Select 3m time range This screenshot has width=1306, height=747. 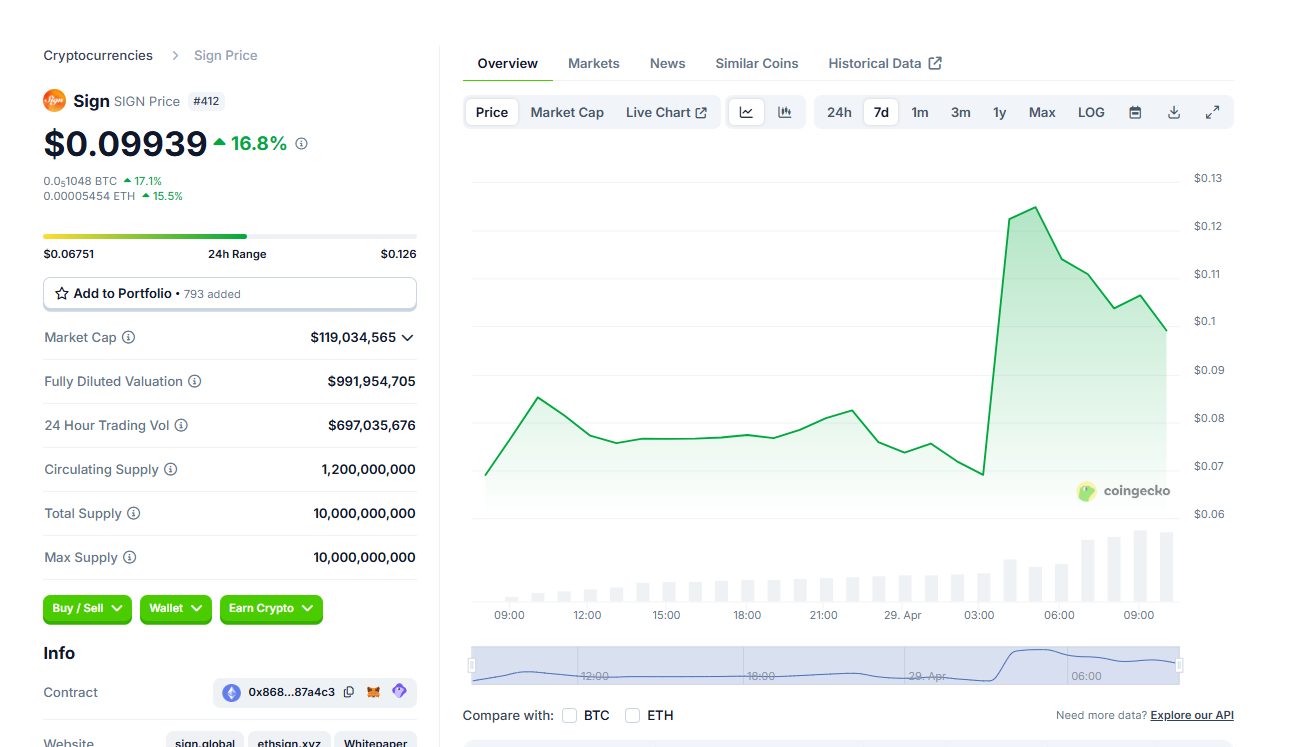point(961,112)
